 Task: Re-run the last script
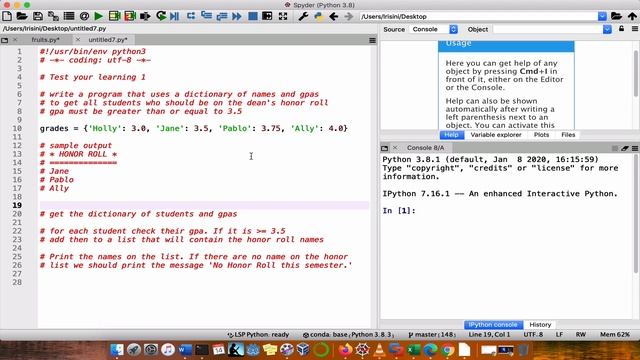tap(161, 16)
